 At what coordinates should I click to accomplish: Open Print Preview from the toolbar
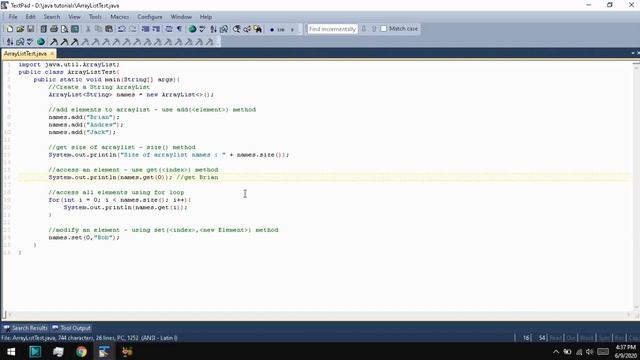(64, 29)
